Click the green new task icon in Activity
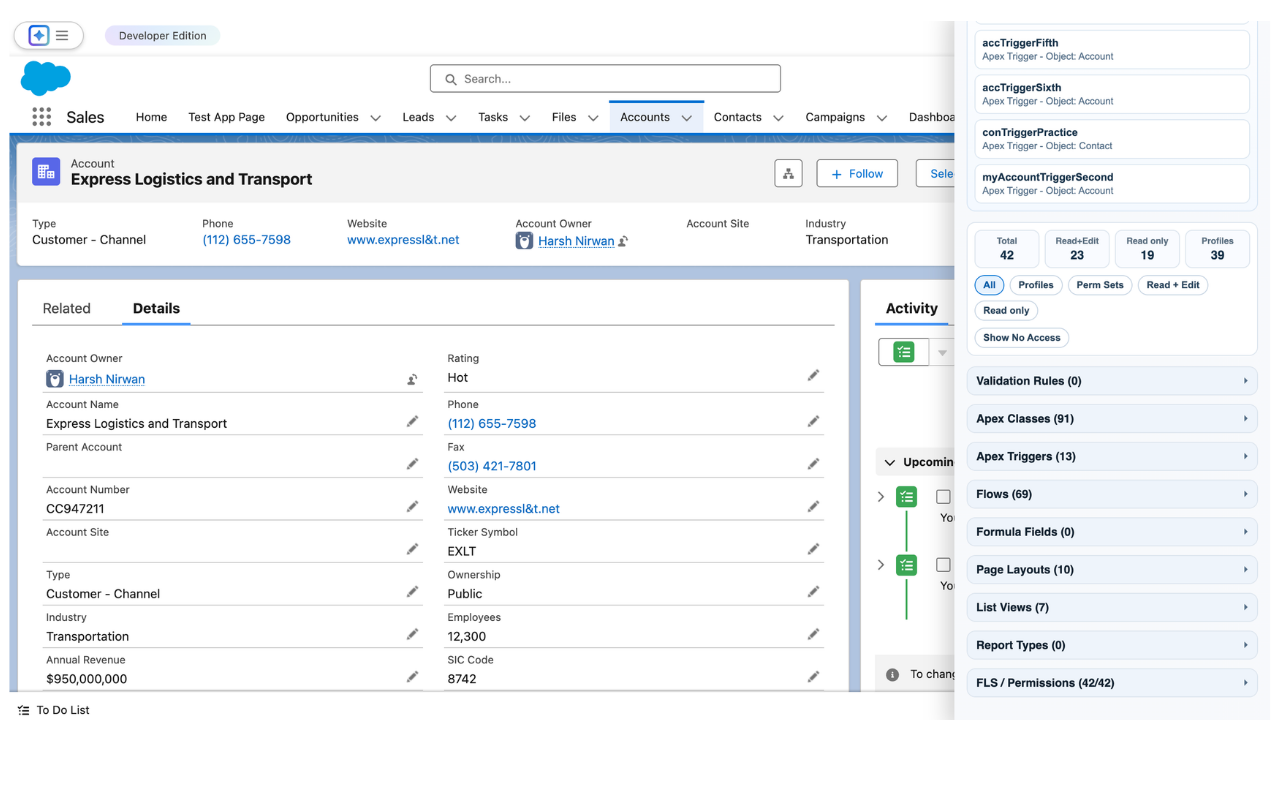 pos(904,352)
